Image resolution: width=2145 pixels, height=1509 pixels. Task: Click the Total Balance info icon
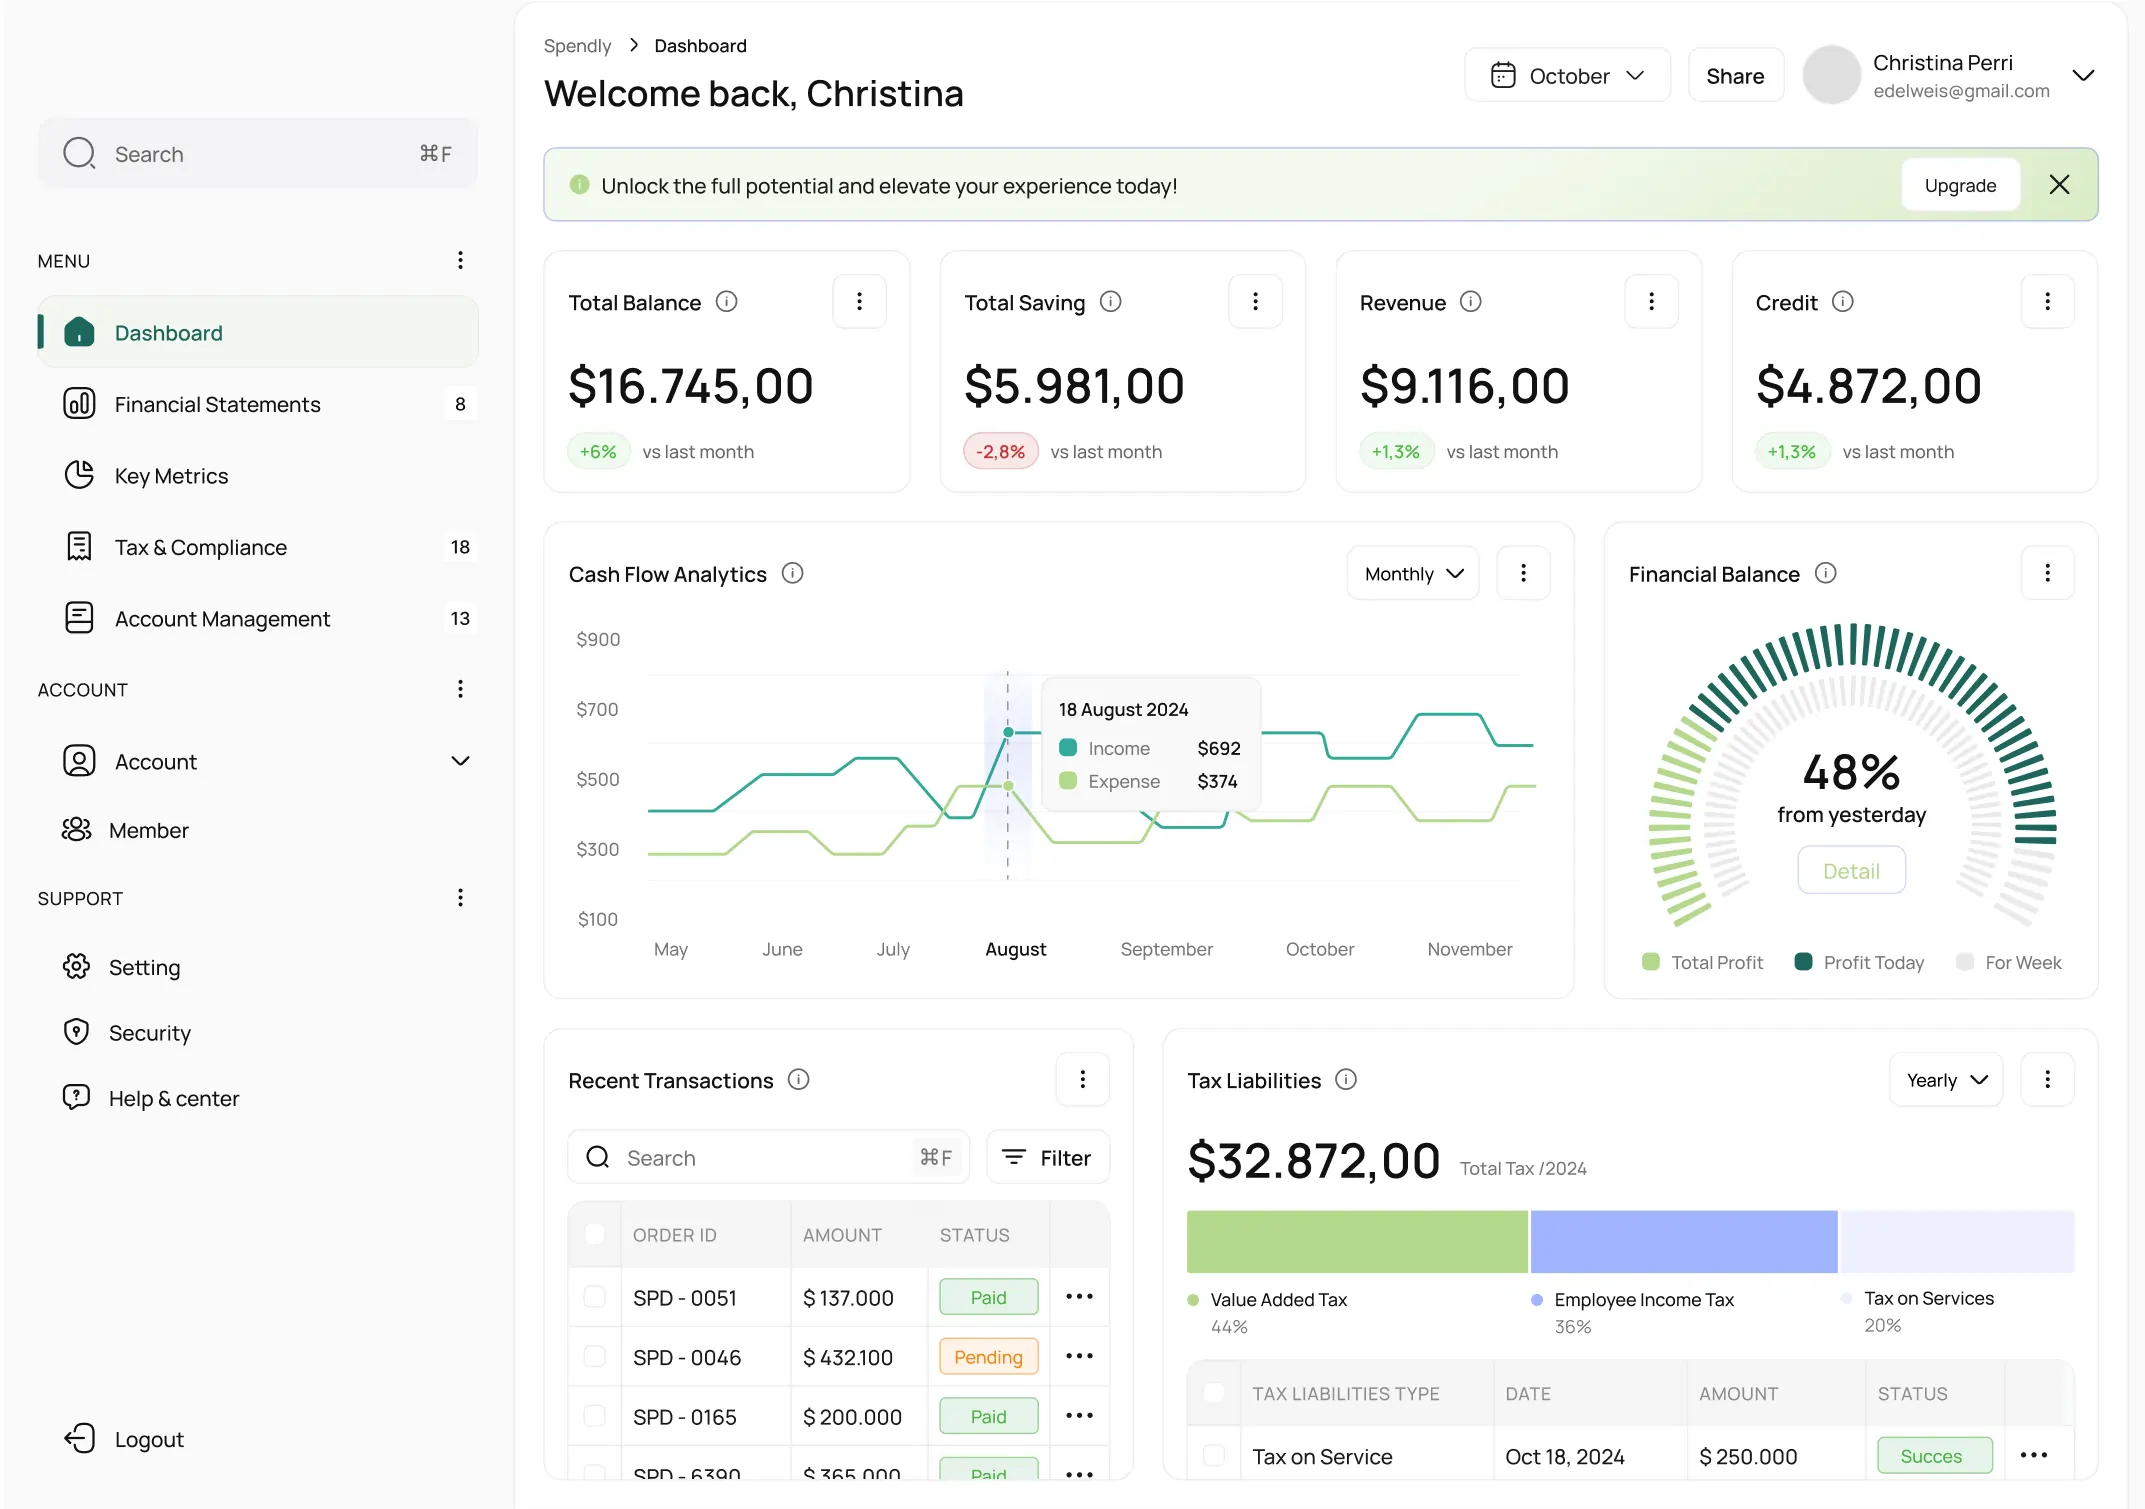tap(727, 302)
